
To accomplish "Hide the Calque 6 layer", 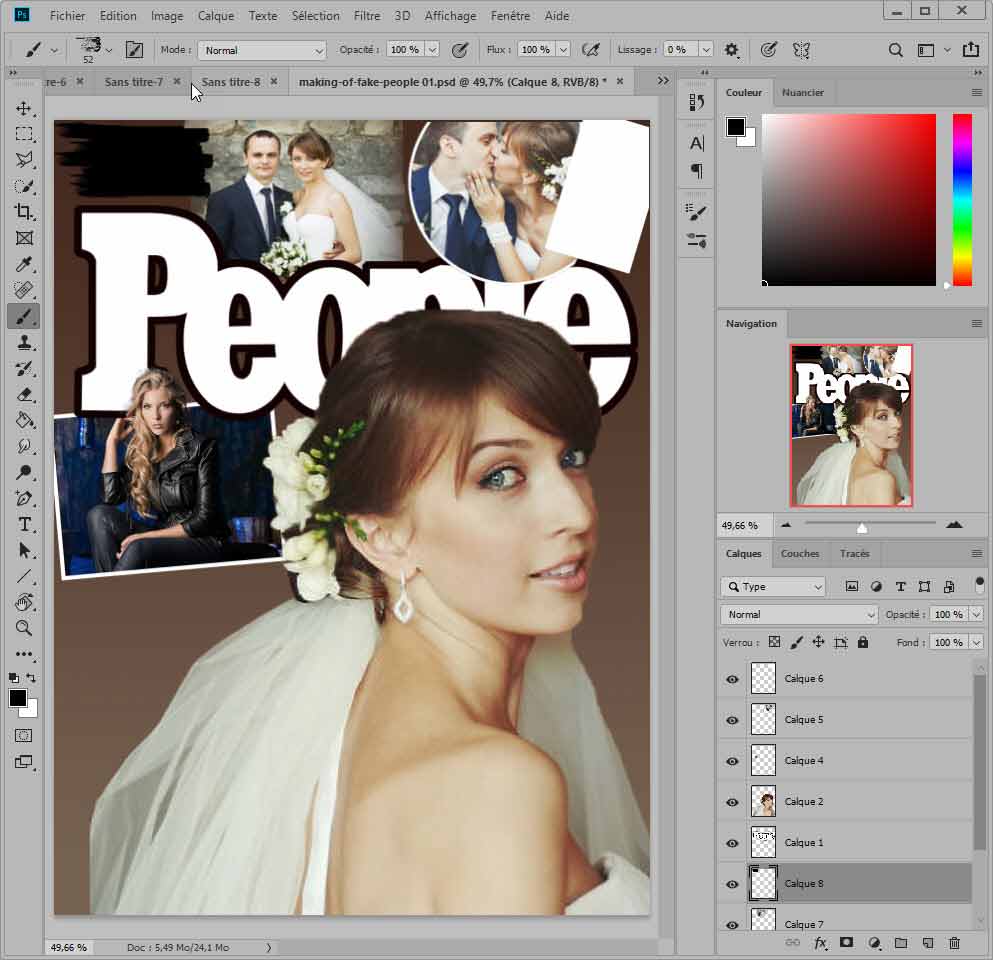I will (x=732, y=679).
